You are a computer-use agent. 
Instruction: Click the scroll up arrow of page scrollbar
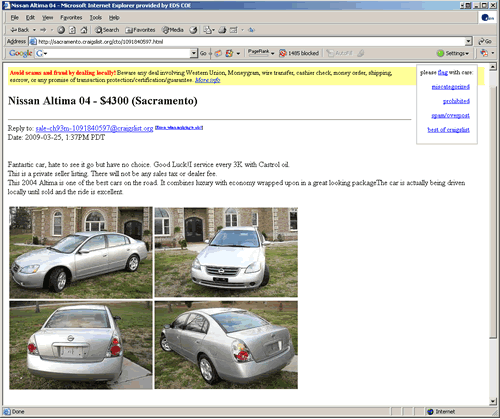[x=493, y=67]
